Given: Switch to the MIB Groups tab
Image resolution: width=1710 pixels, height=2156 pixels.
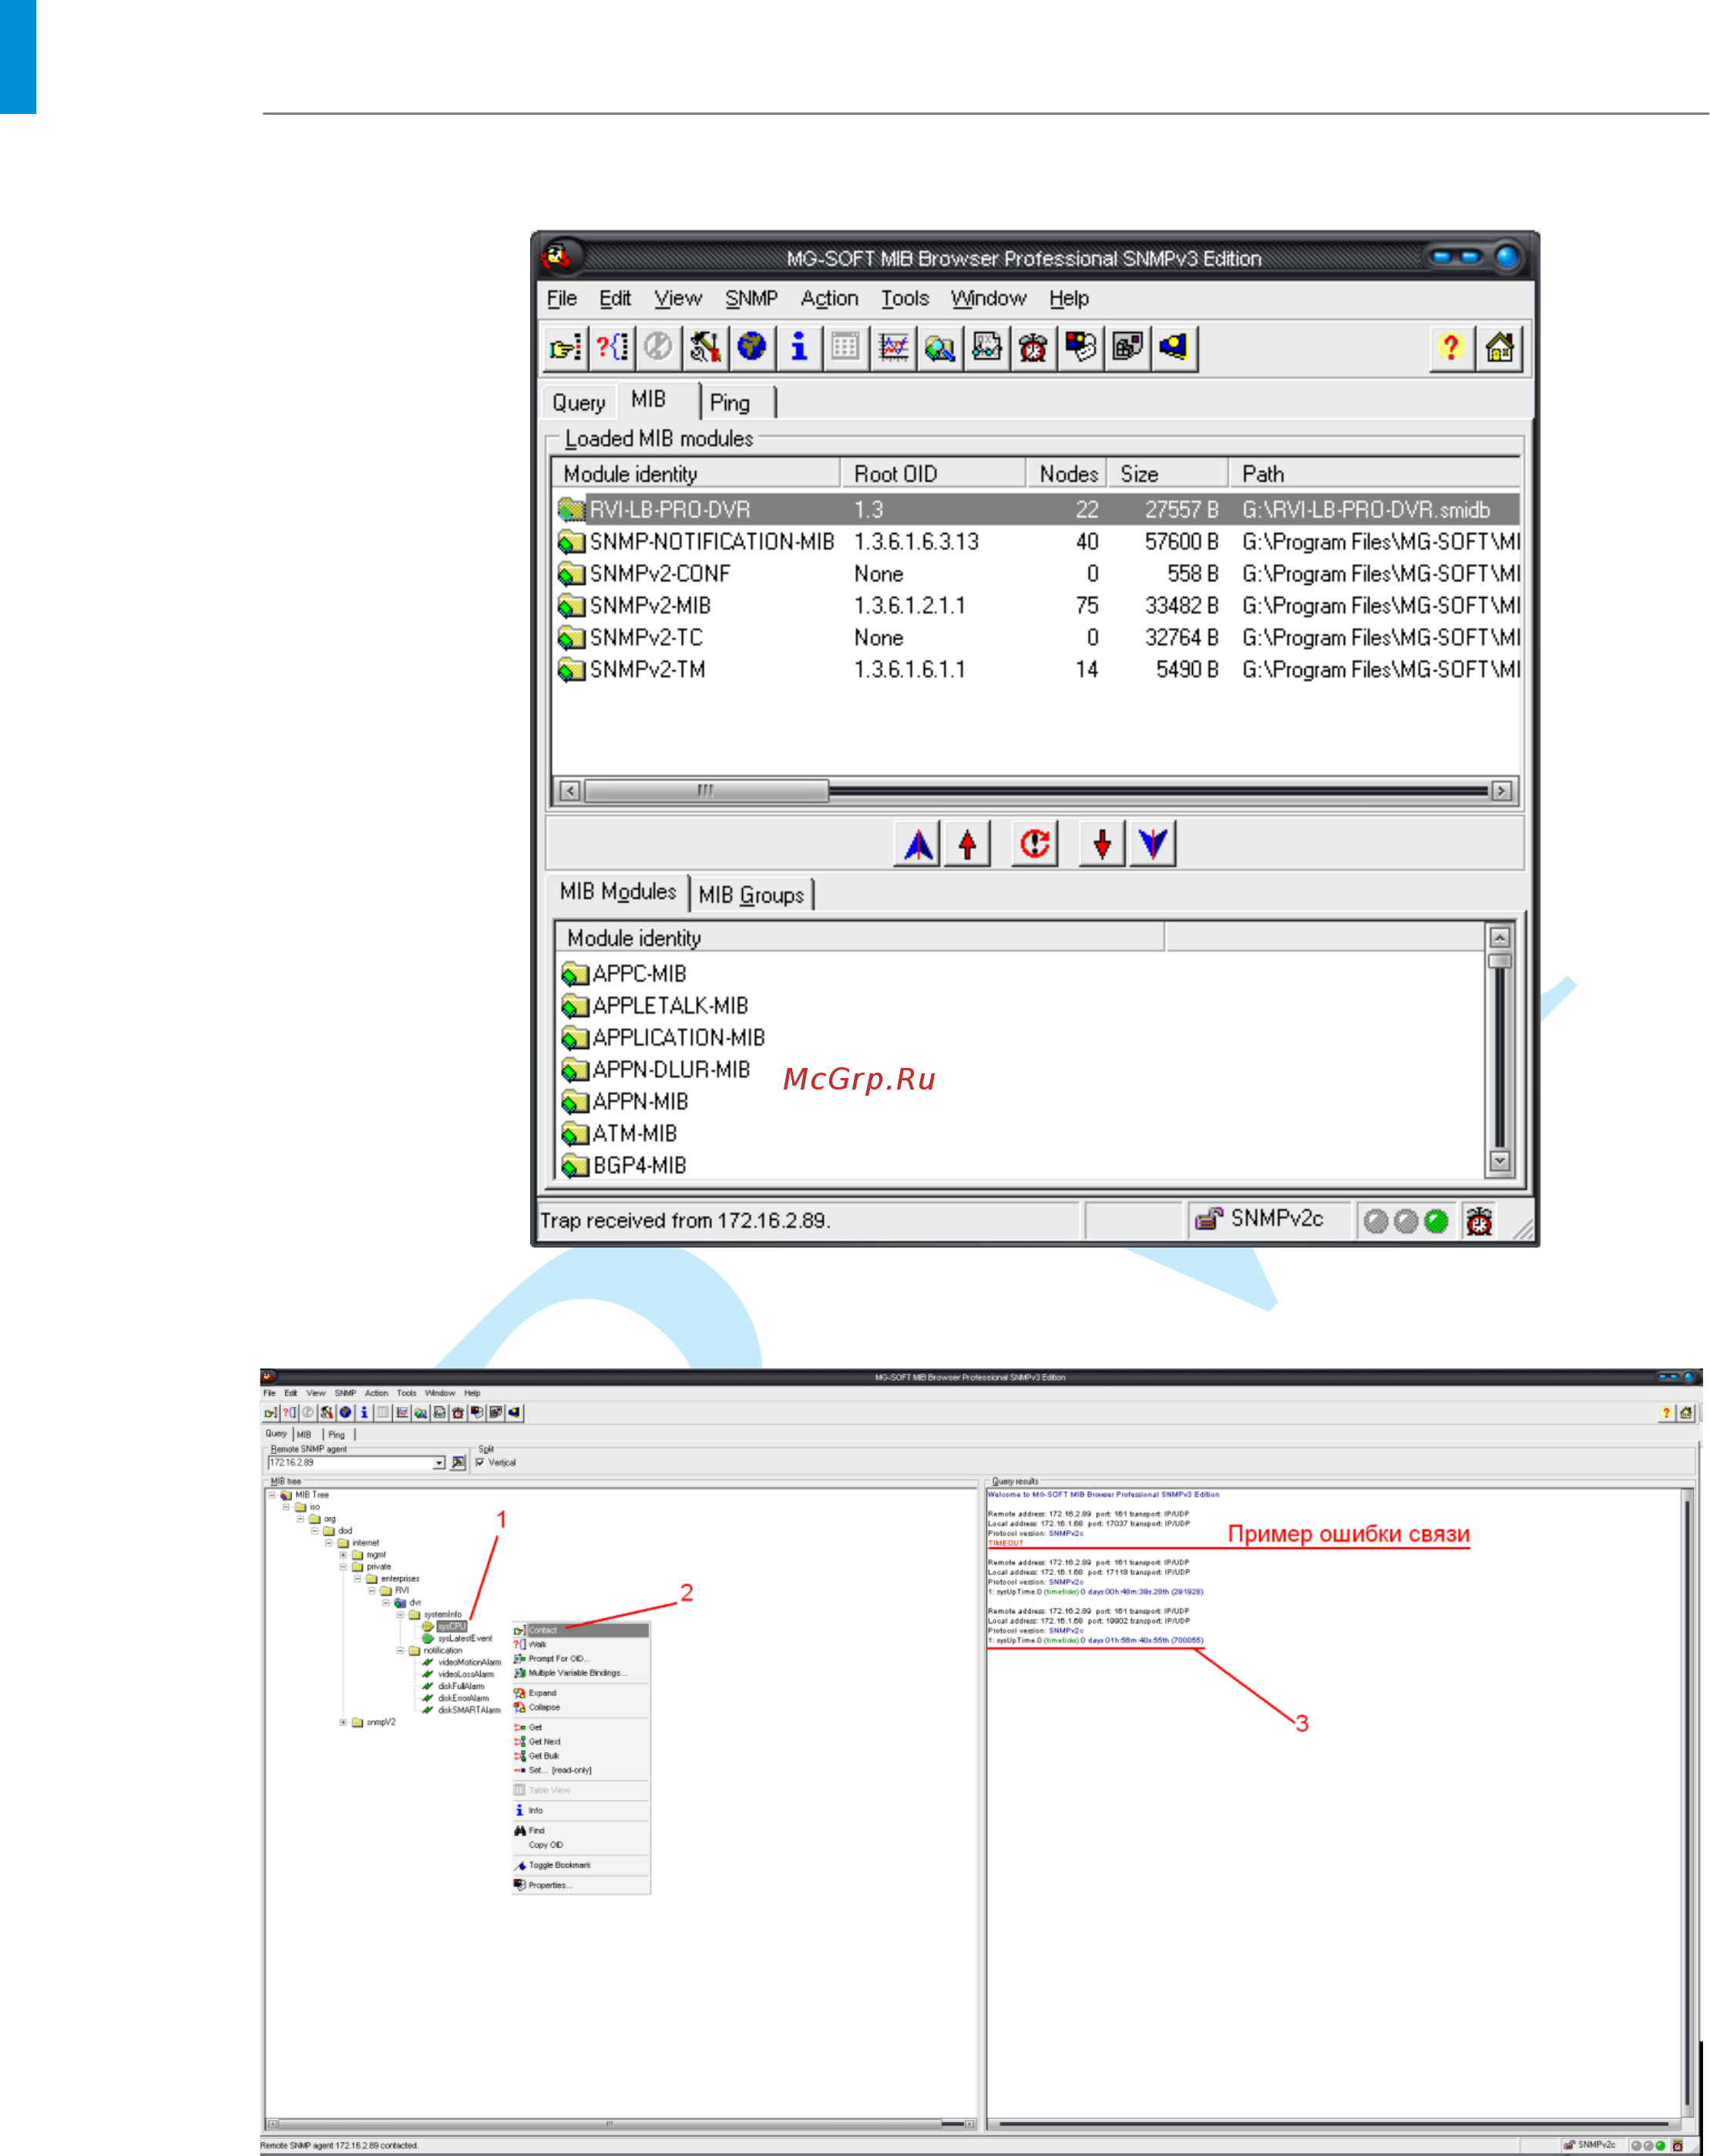Looking at the screenshot, I should [x=751, y=895].
